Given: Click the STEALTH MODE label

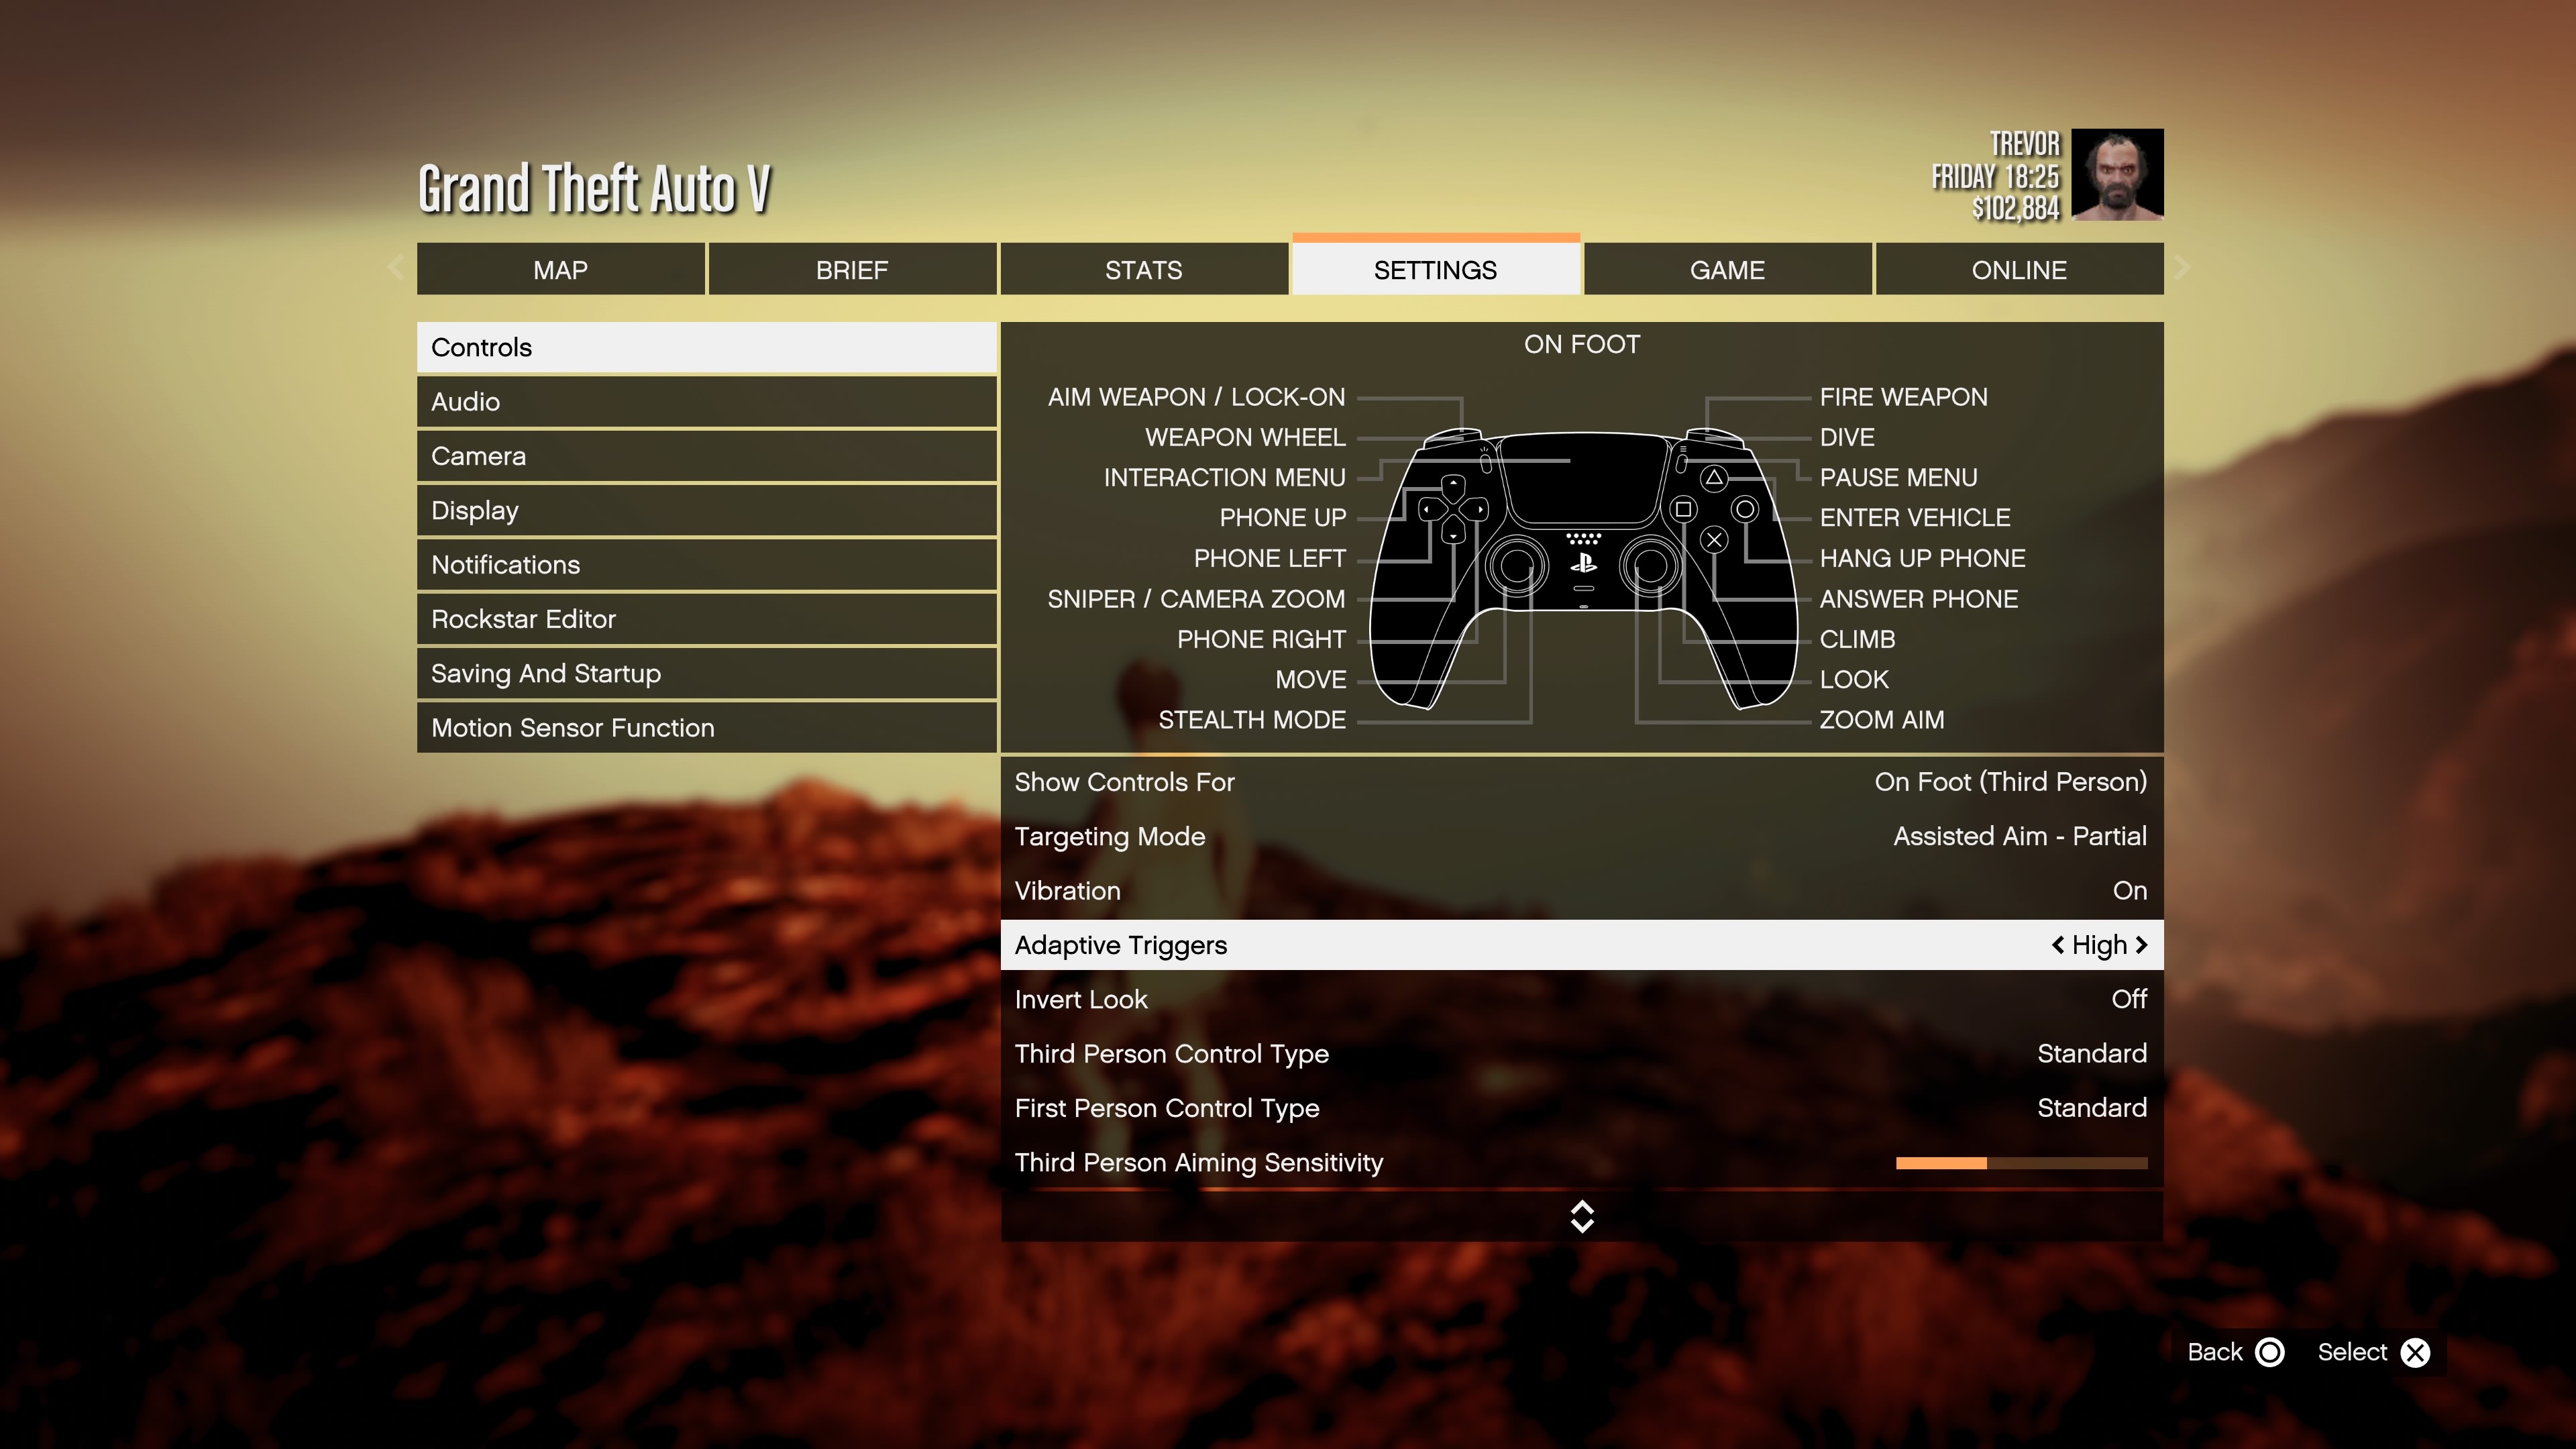Looking at the screenshot, I should click(x=1251, y=720).
